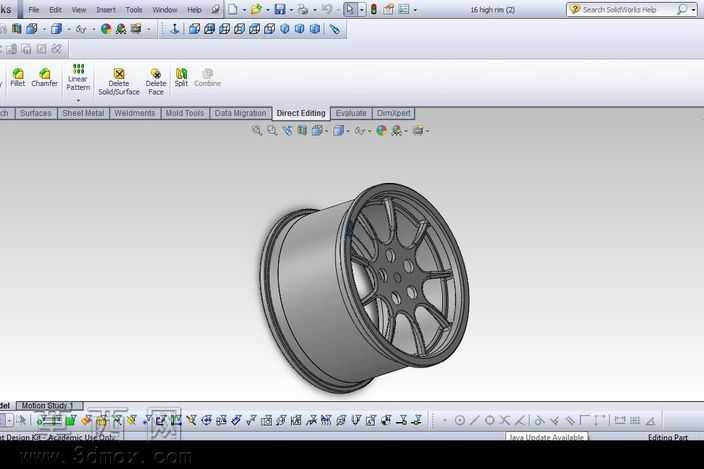
Task: Click the Editing Part status text
Action: (x=668, y=437)
